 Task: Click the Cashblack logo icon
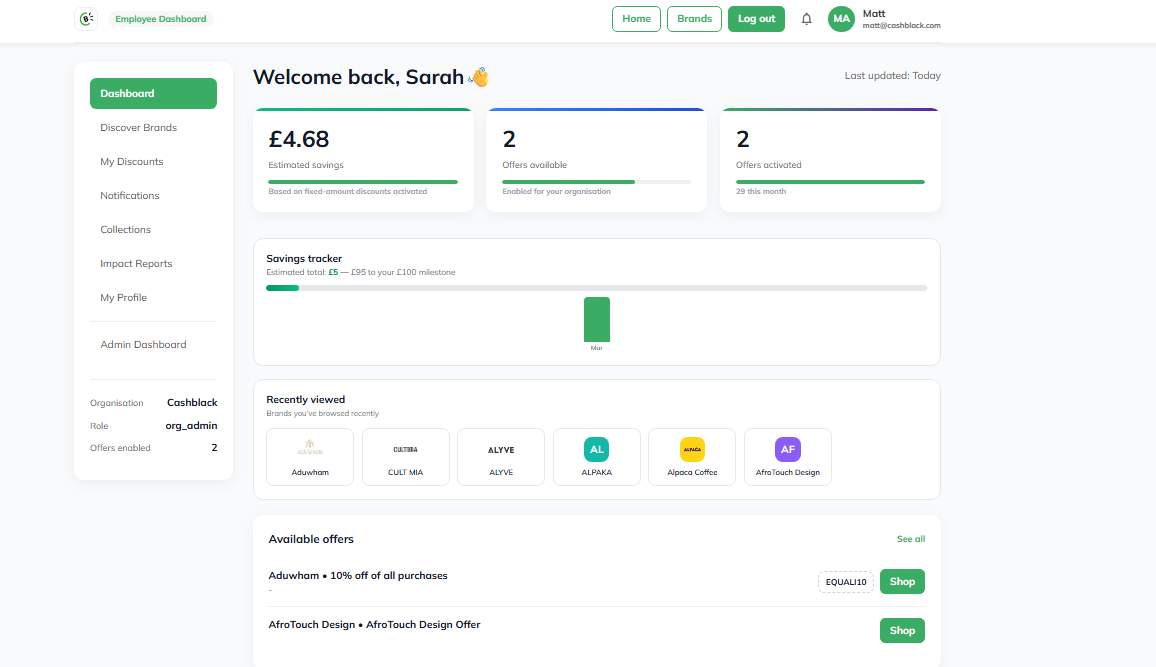coord(86,18)
